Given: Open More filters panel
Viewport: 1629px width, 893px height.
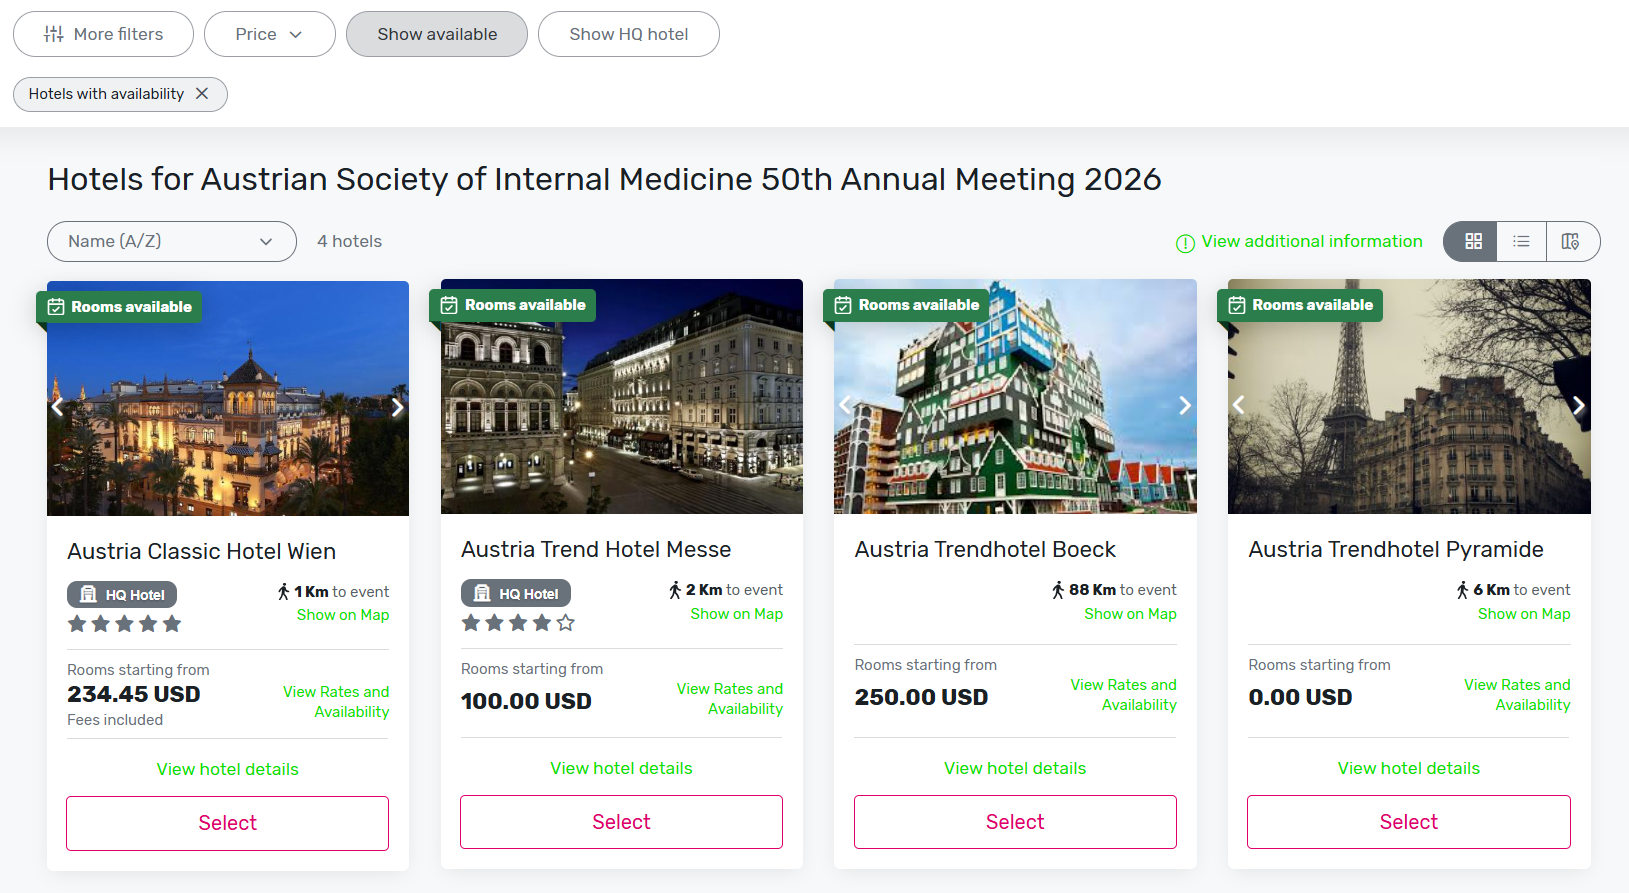Looking at the screenshot, I should [x=103, y=34].
